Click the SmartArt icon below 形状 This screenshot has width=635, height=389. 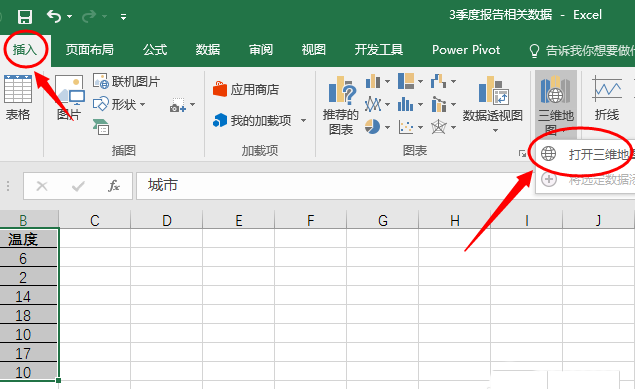[101, 127]
